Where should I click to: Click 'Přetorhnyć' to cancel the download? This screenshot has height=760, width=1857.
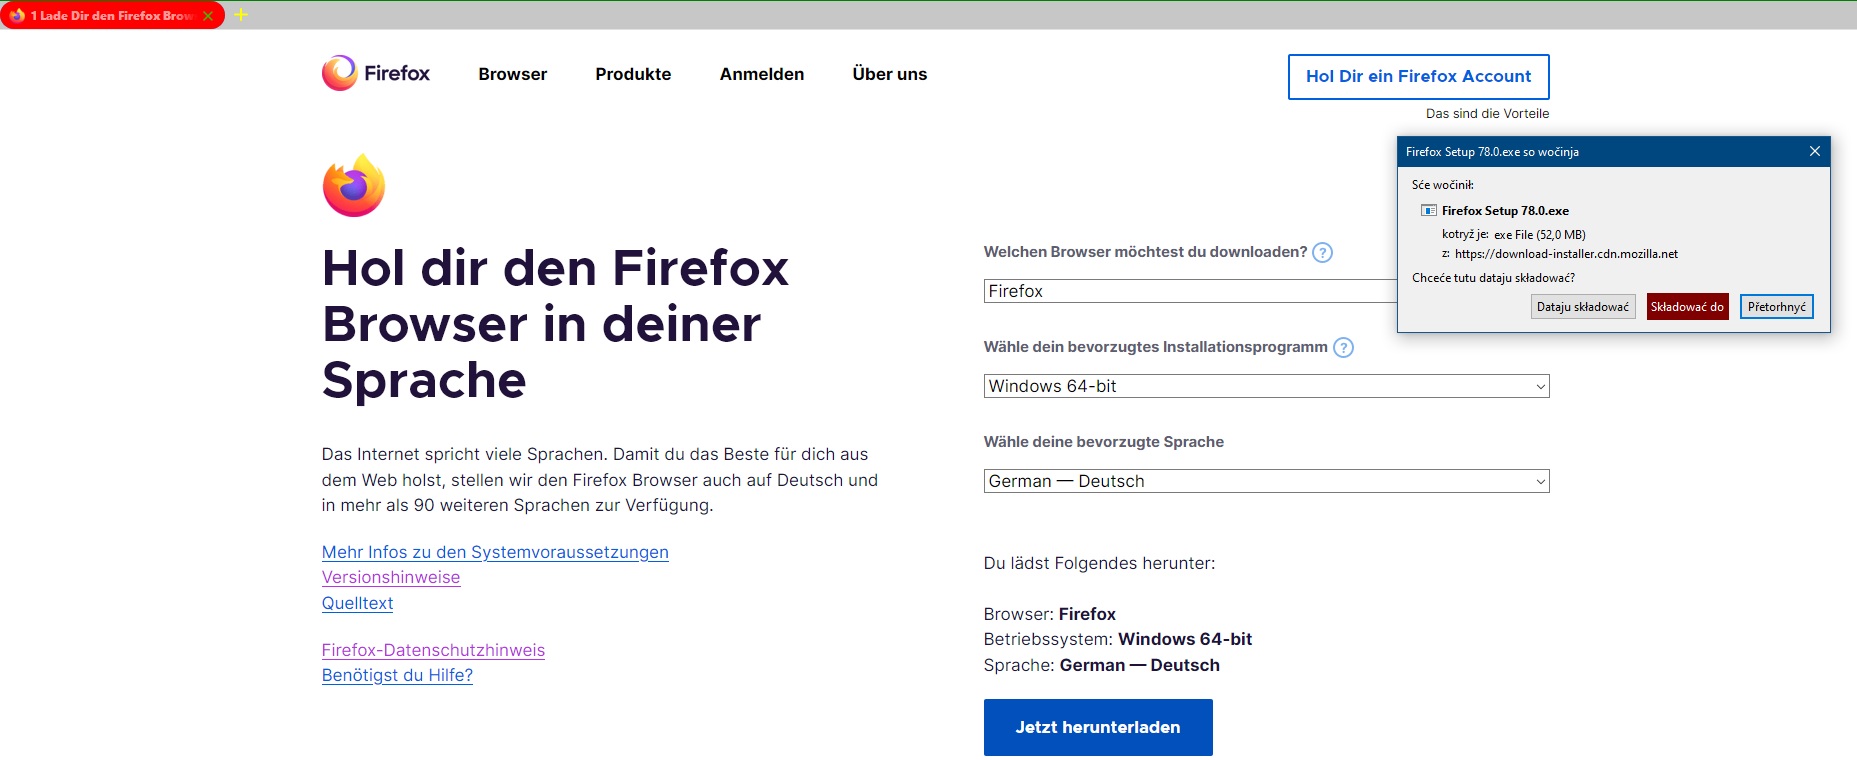tap(1777, 307)
